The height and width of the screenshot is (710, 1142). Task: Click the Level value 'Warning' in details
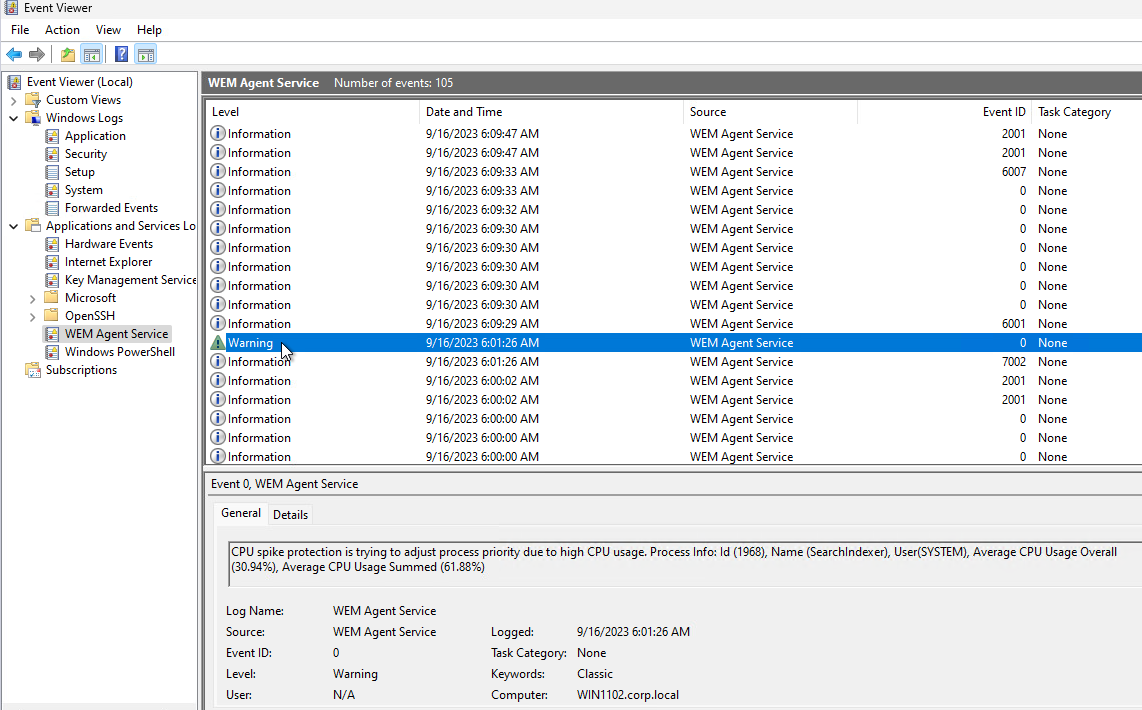[x=355, y=674]
